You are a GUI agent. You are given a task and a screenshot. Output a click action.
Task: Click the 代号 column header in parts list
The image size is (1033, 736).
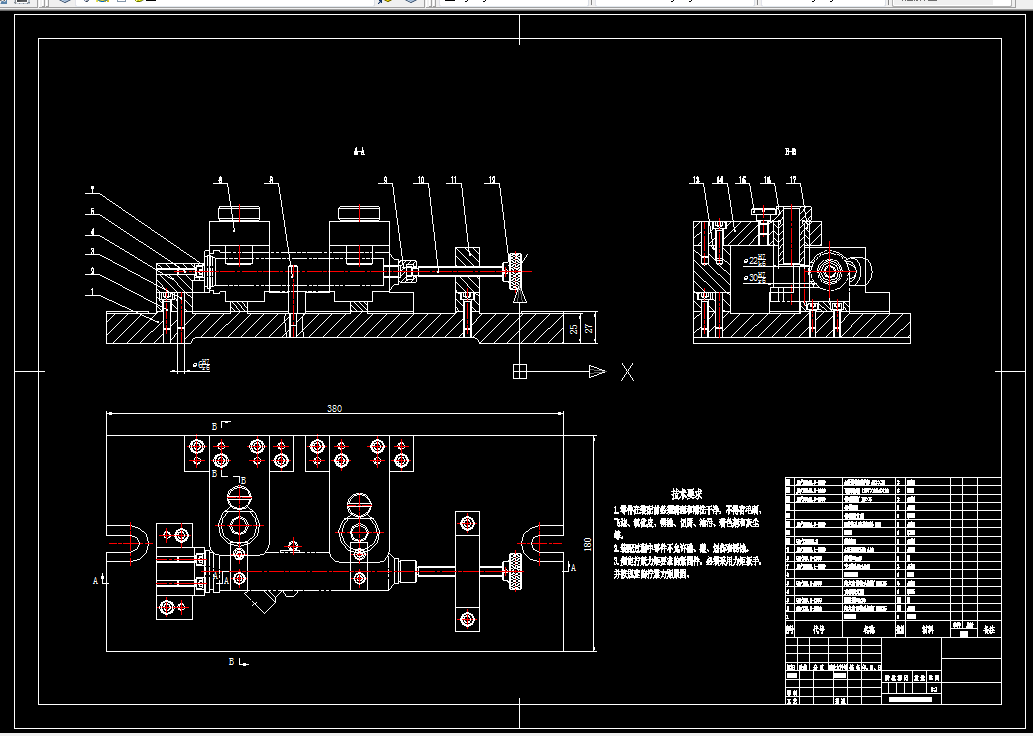click(818, 630)
